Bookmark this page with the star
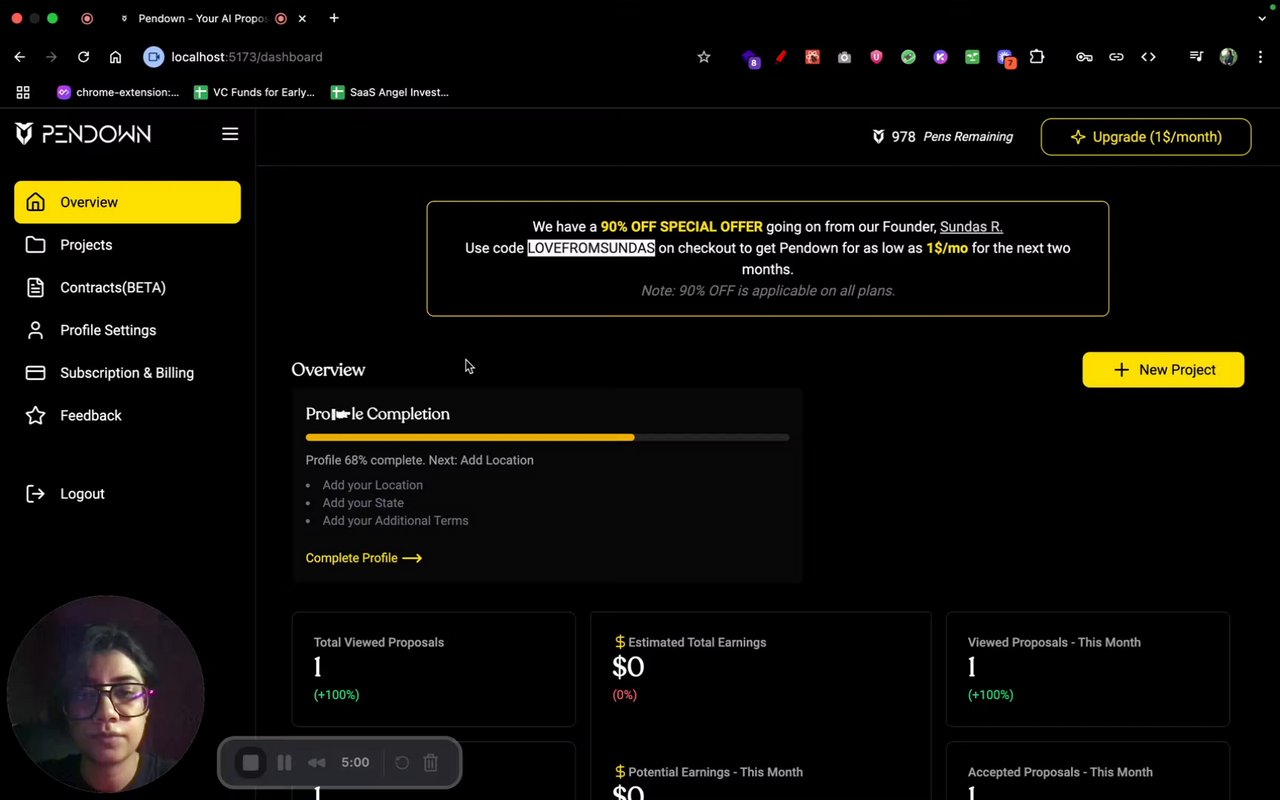This screenshot has height=800, width=1280. [x=704, y=57]
